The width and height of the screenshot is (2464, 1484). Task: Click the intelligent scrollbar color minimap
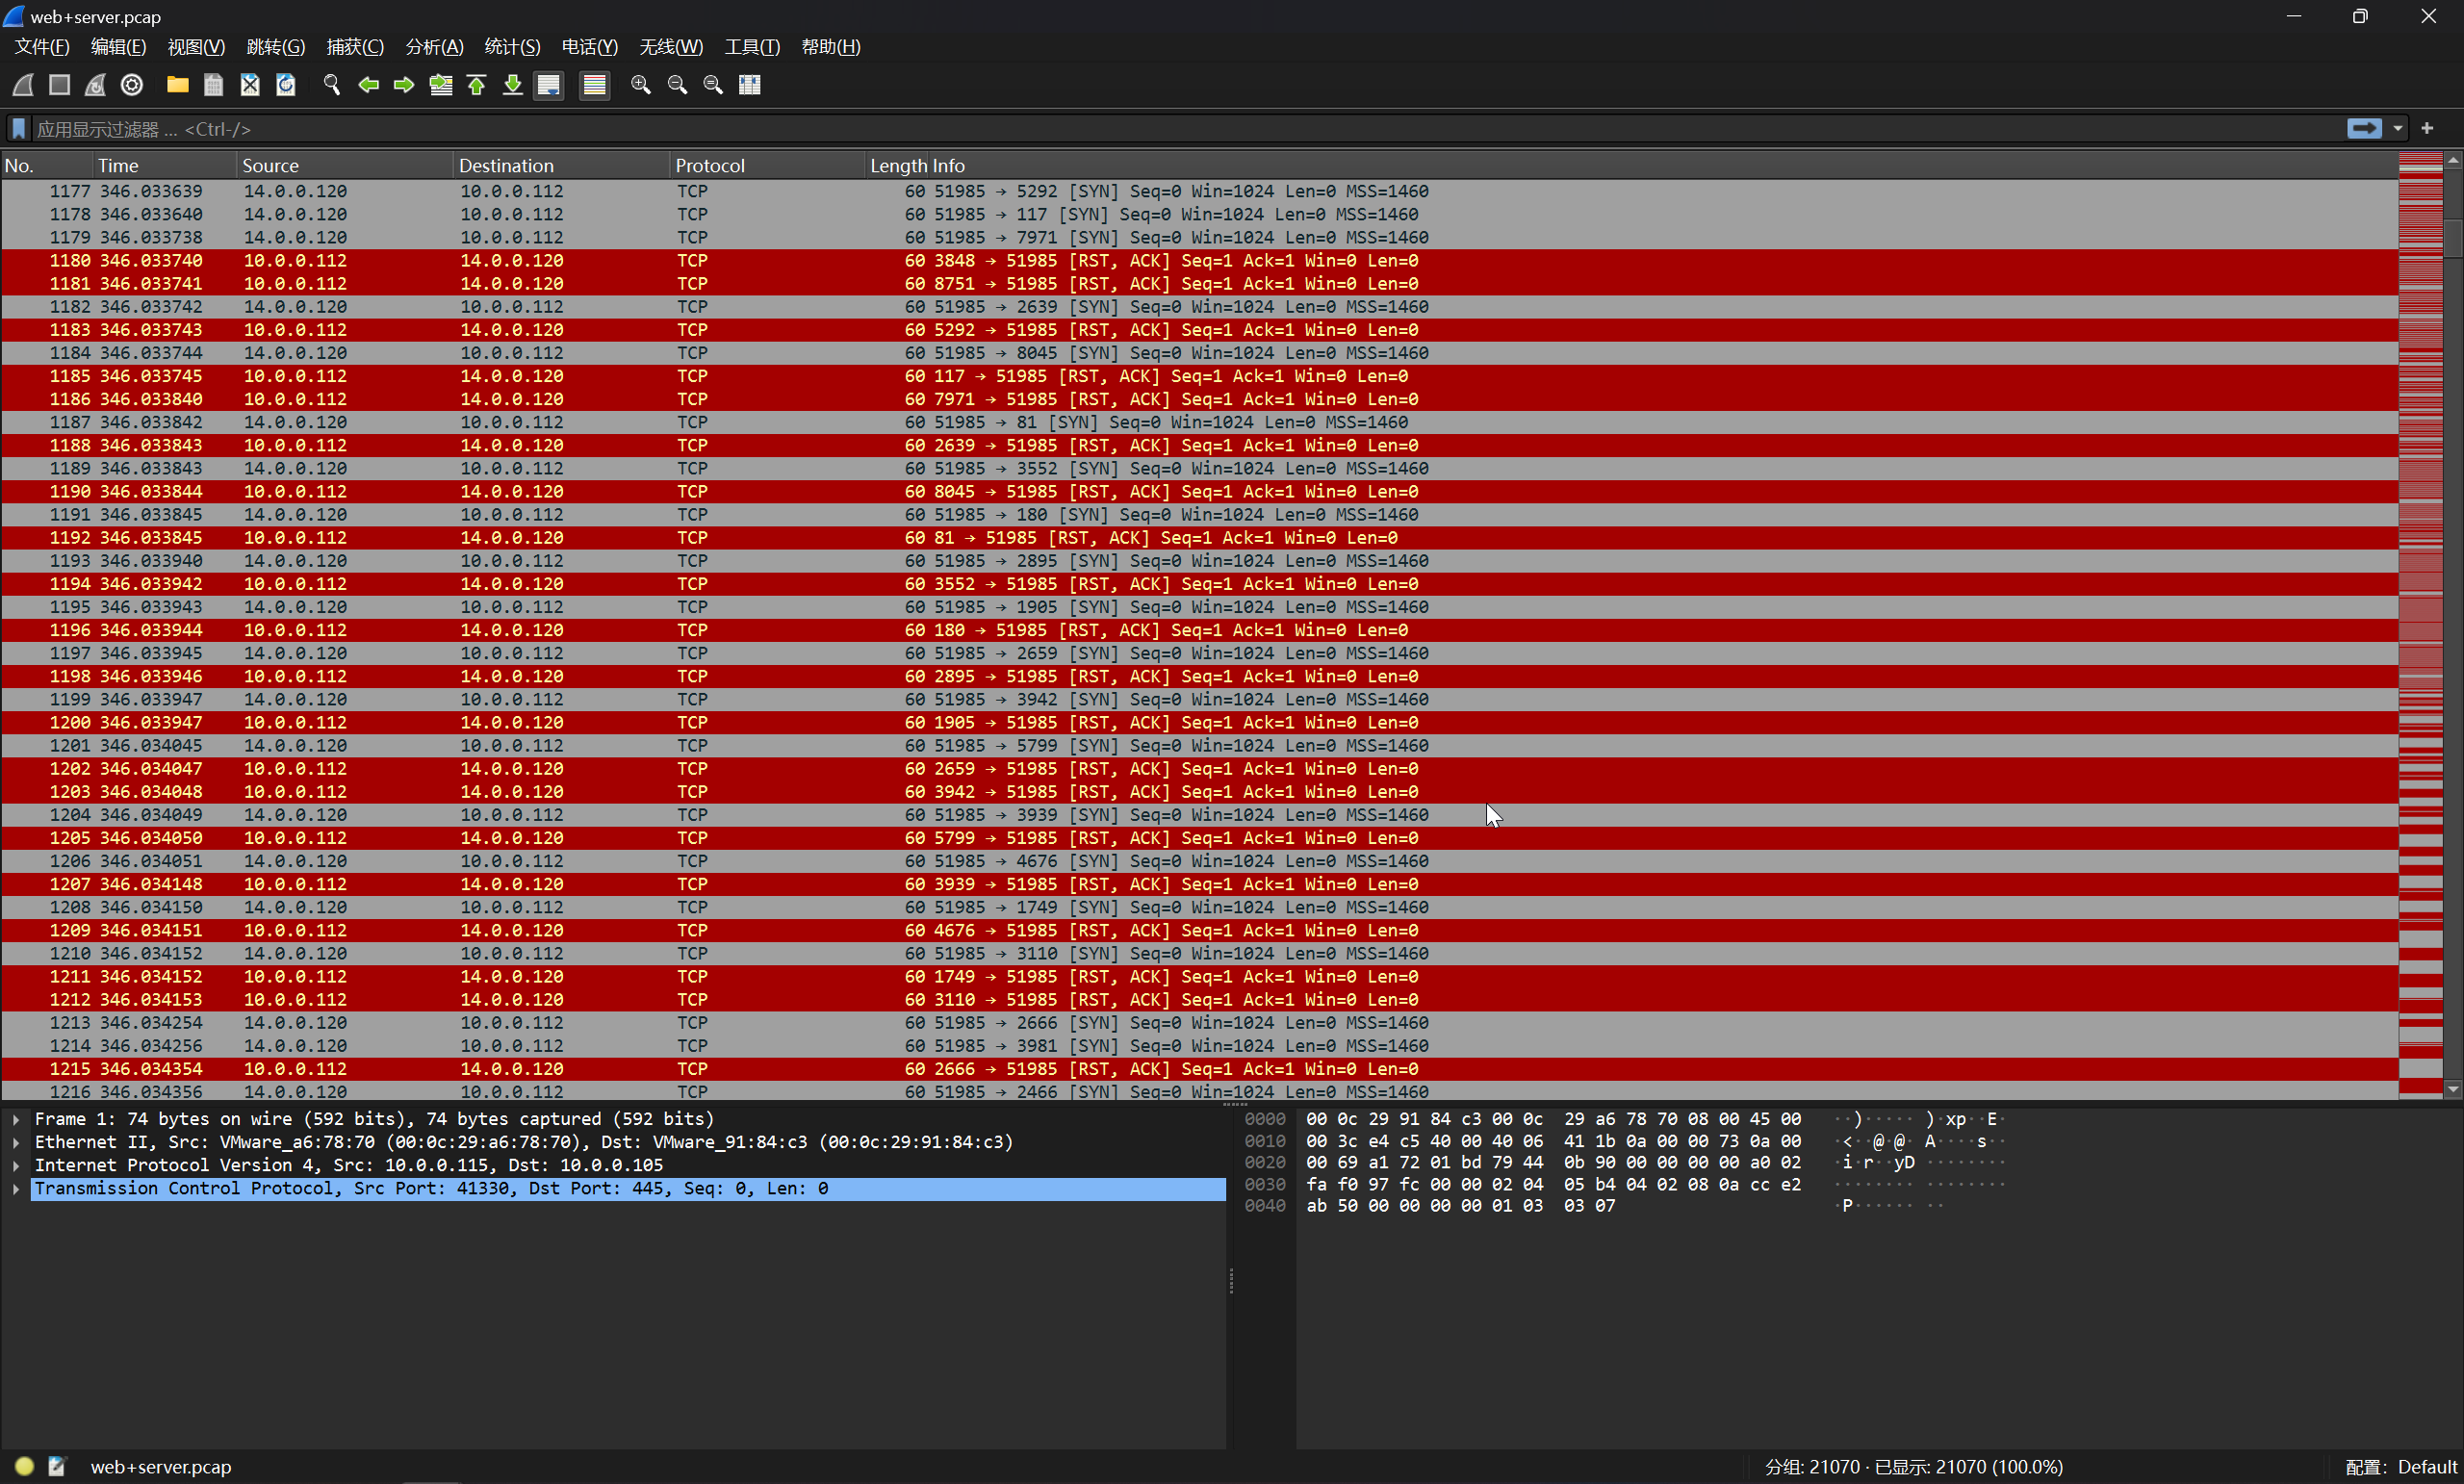(x=2420, y=625)
